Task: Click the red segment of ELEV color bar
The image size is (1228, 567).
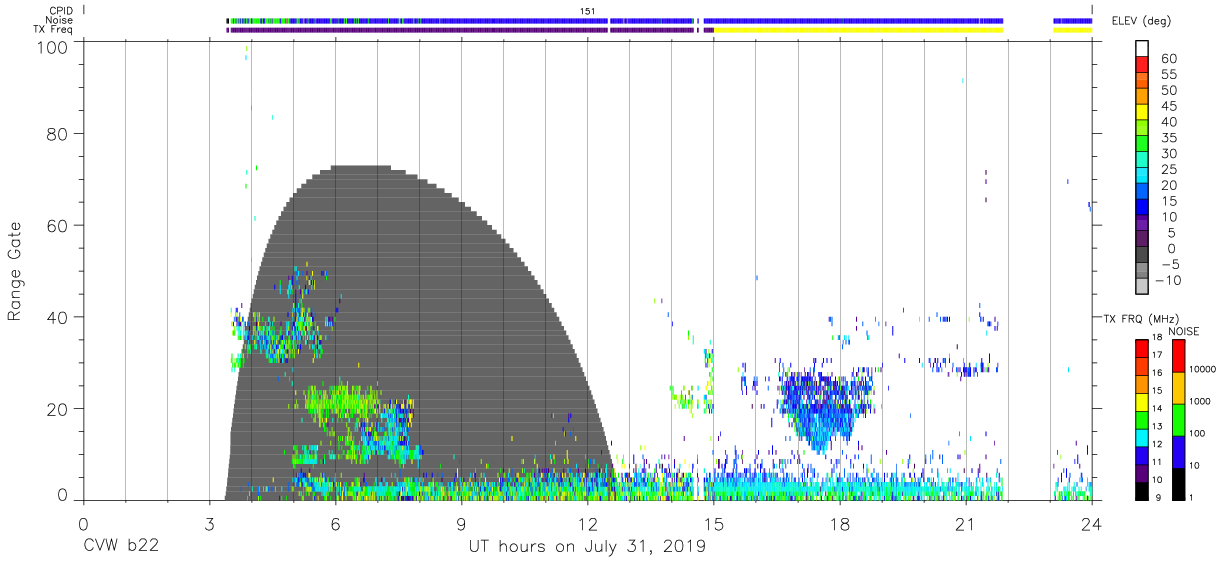Action: click(1142, 65)
